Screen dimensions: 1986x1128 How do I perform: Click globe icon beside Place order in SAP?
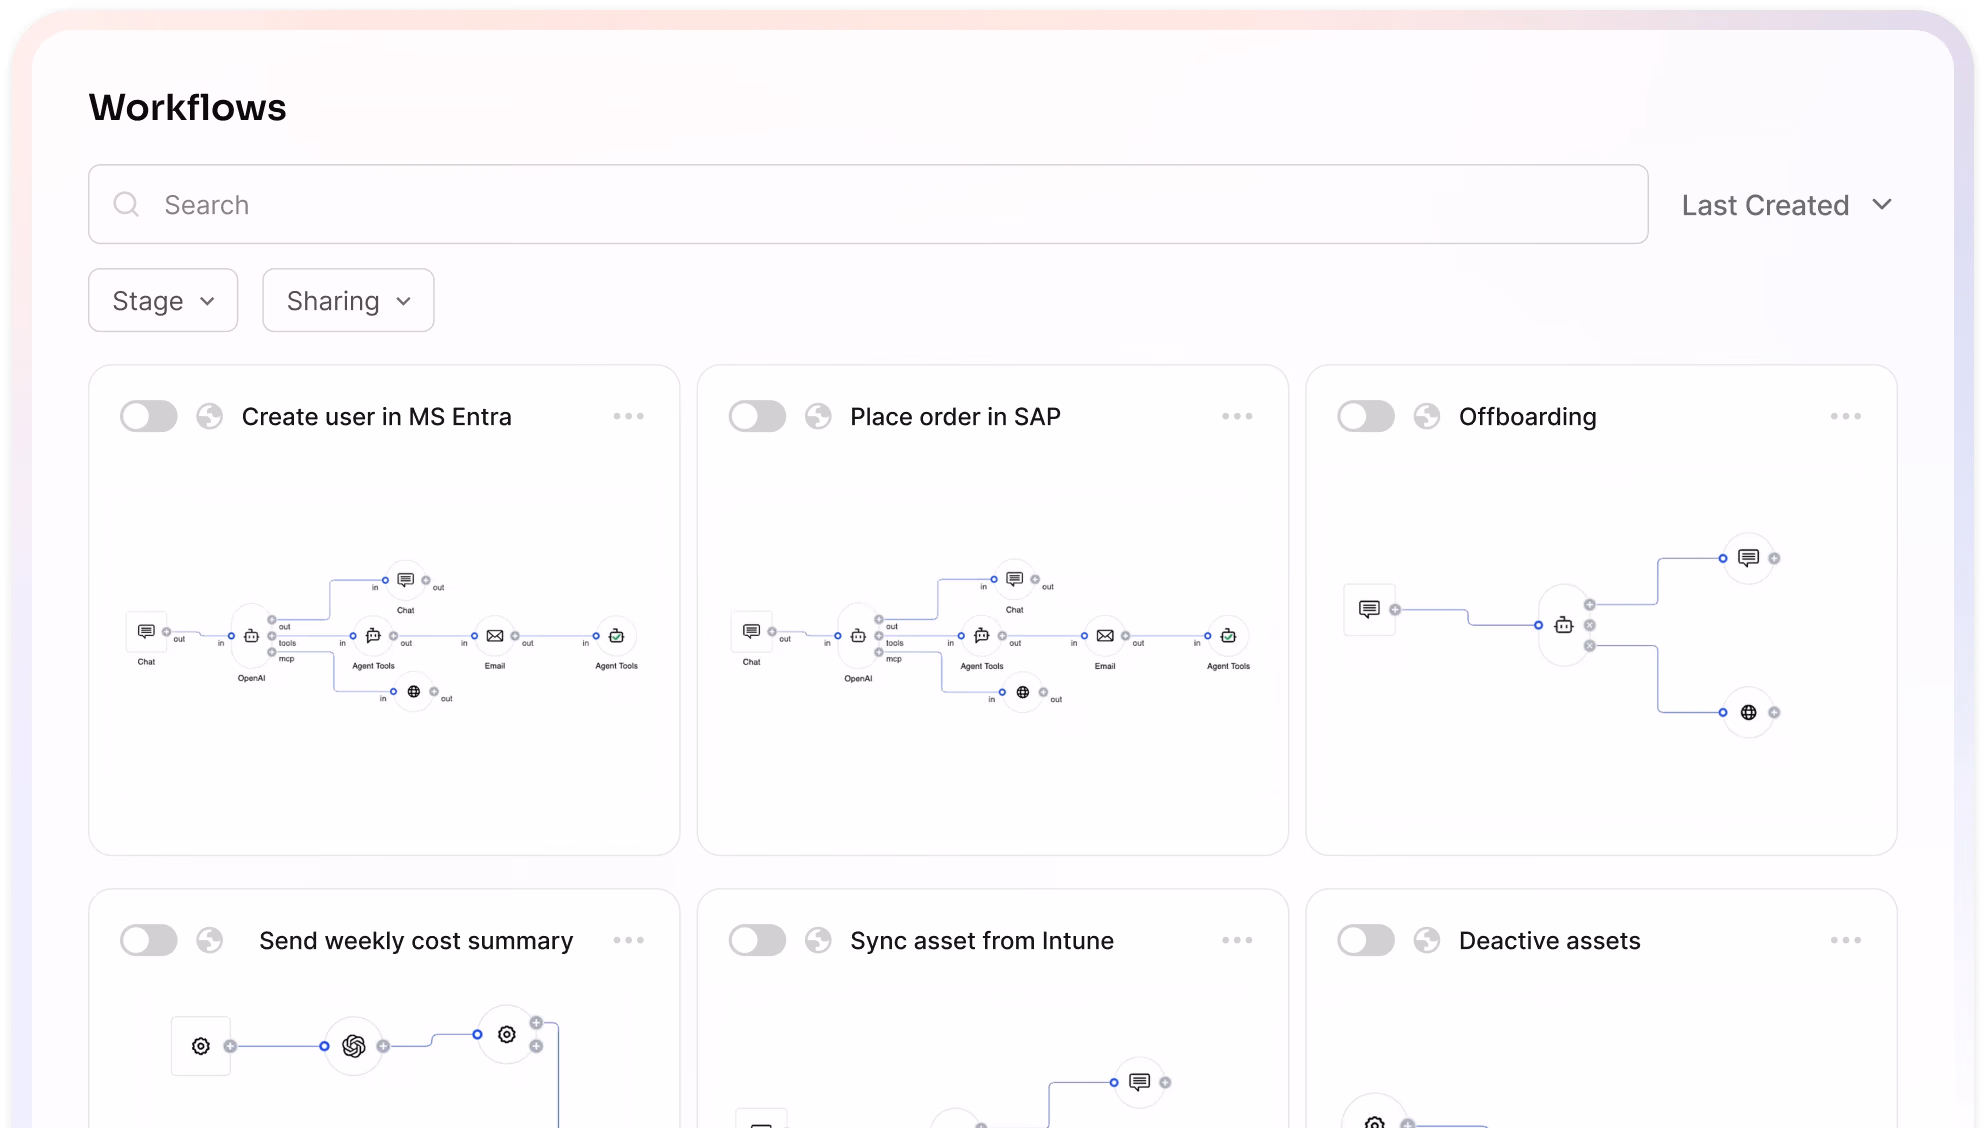point(818,416)
